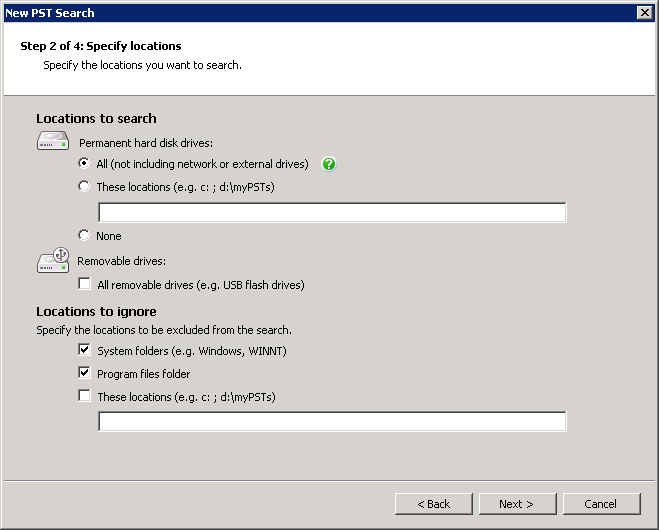Close the New PST Search dialog

click(x=645, y=12)
